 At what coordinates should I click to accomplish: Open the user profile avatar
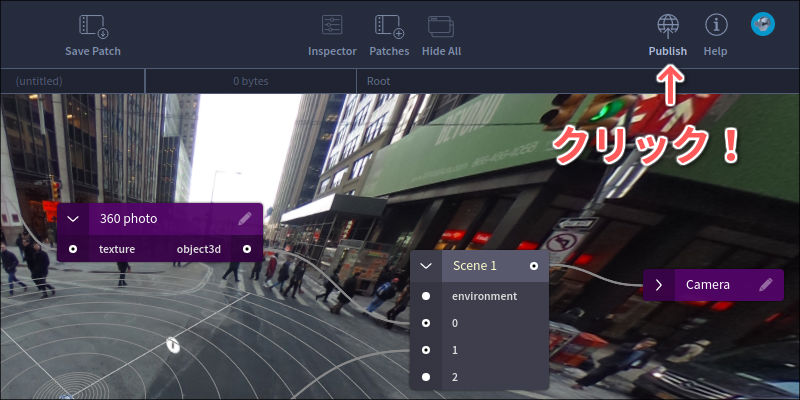point(763,24)
